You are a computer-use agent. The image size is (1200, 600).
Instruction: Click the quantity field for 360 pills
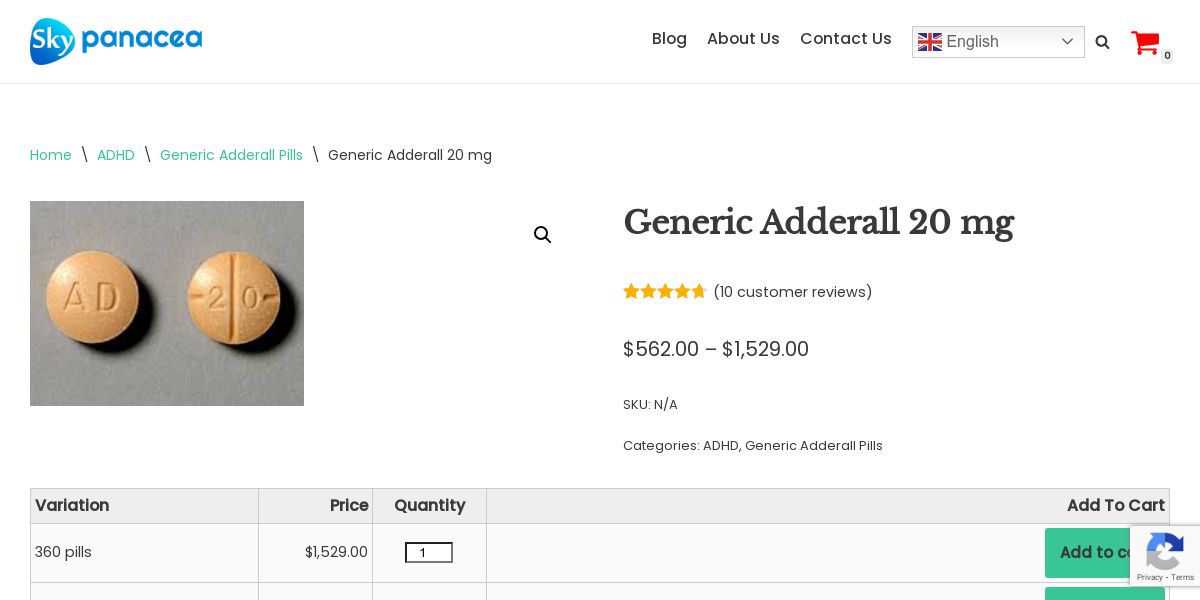click(x=428, y=553)
